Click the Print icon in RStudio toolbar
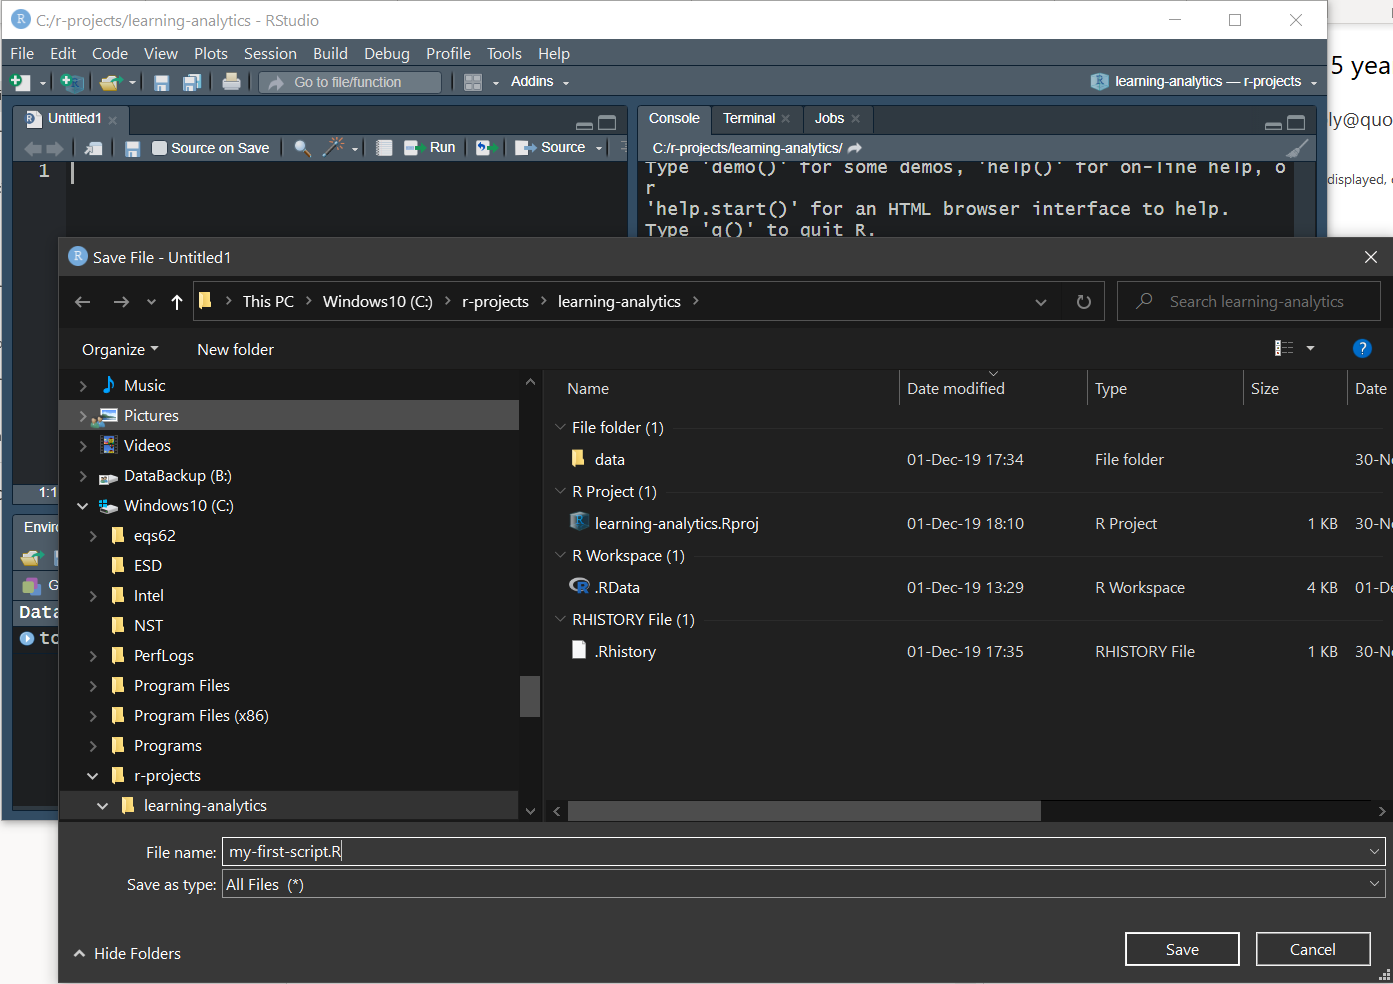The height and width of the screenshot is (984, 1393). click(231, 82)
